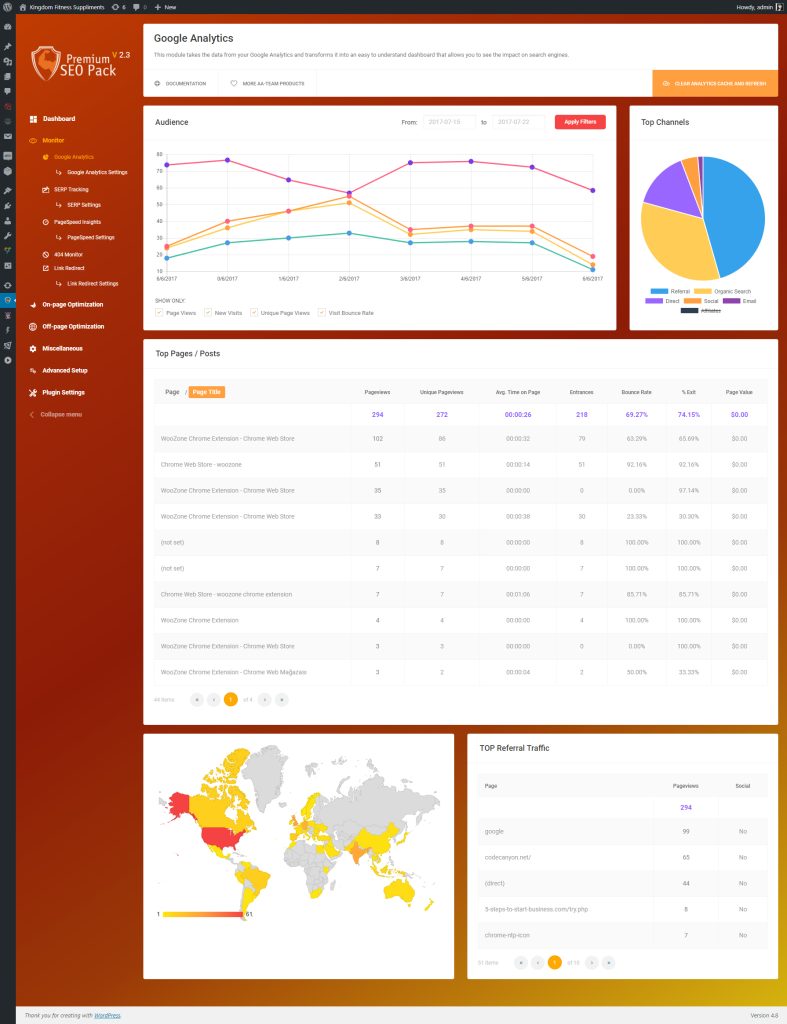Toggle the Page Views checkbox

[159, 312]
